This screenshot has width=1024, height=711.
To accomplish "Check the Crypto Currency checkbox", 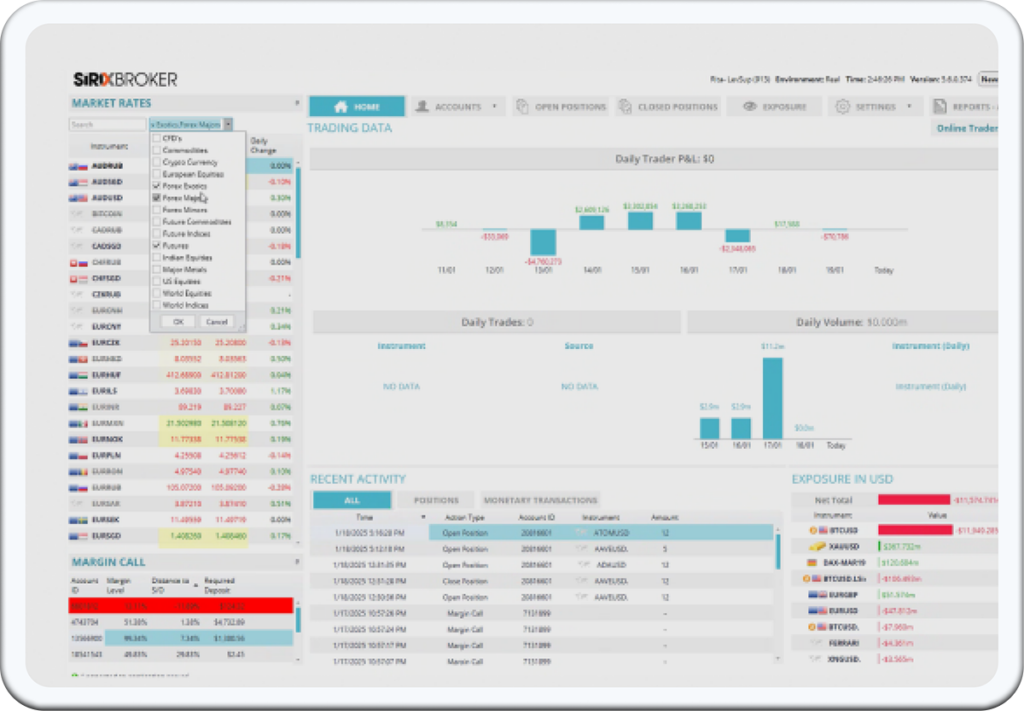I will (x=156, y=162).
